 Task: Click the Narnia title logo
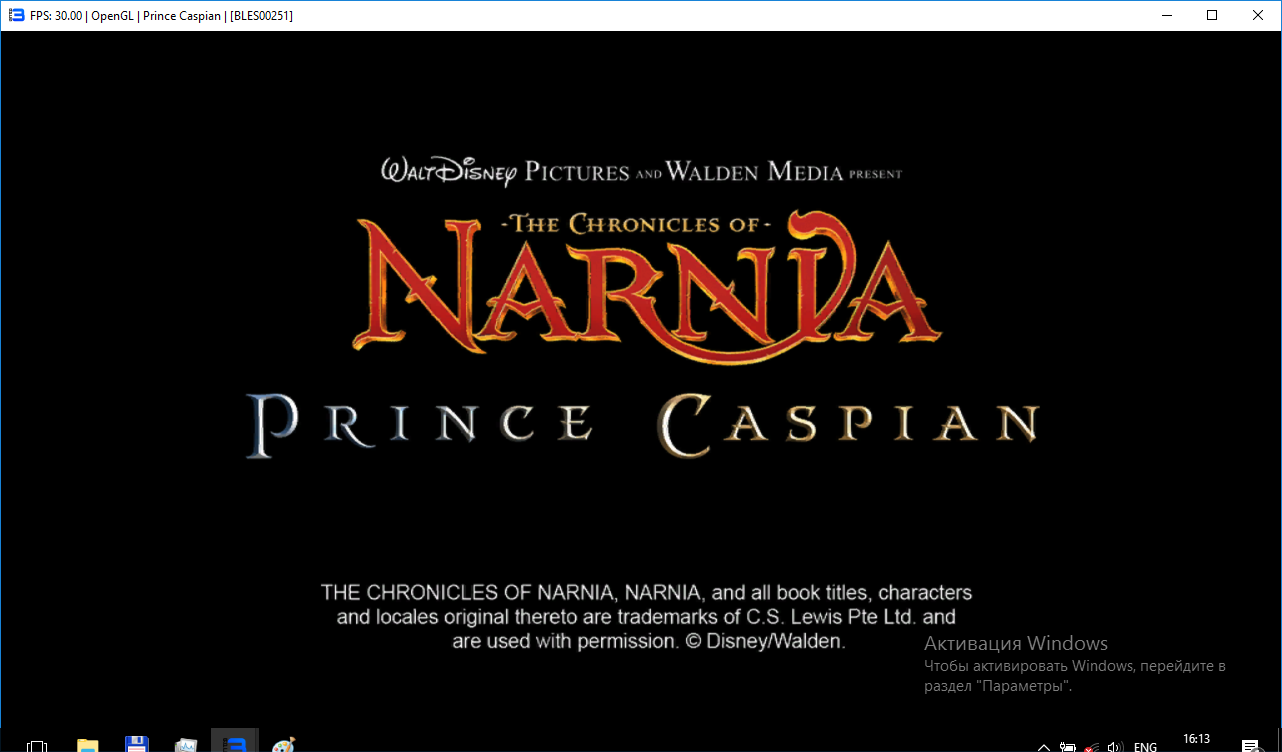coord(646,285)
